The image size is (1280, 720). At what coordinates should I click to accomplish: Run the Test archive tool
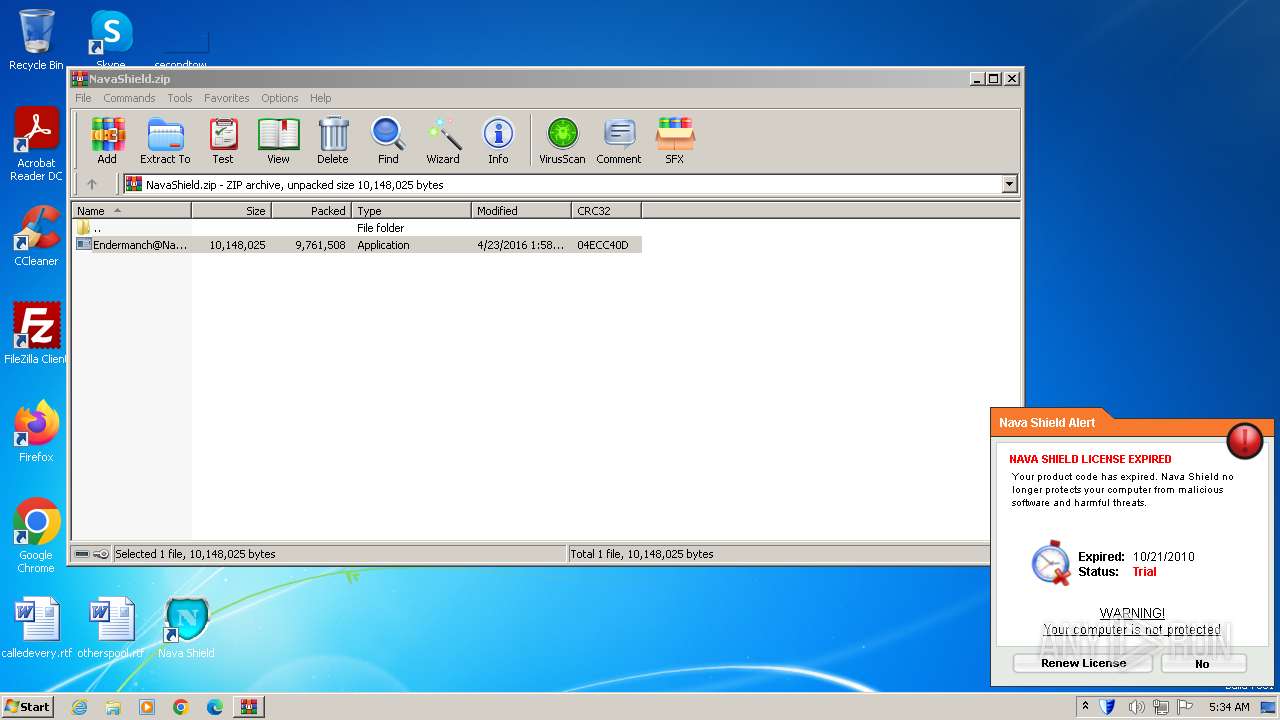(x=223, y=141)
